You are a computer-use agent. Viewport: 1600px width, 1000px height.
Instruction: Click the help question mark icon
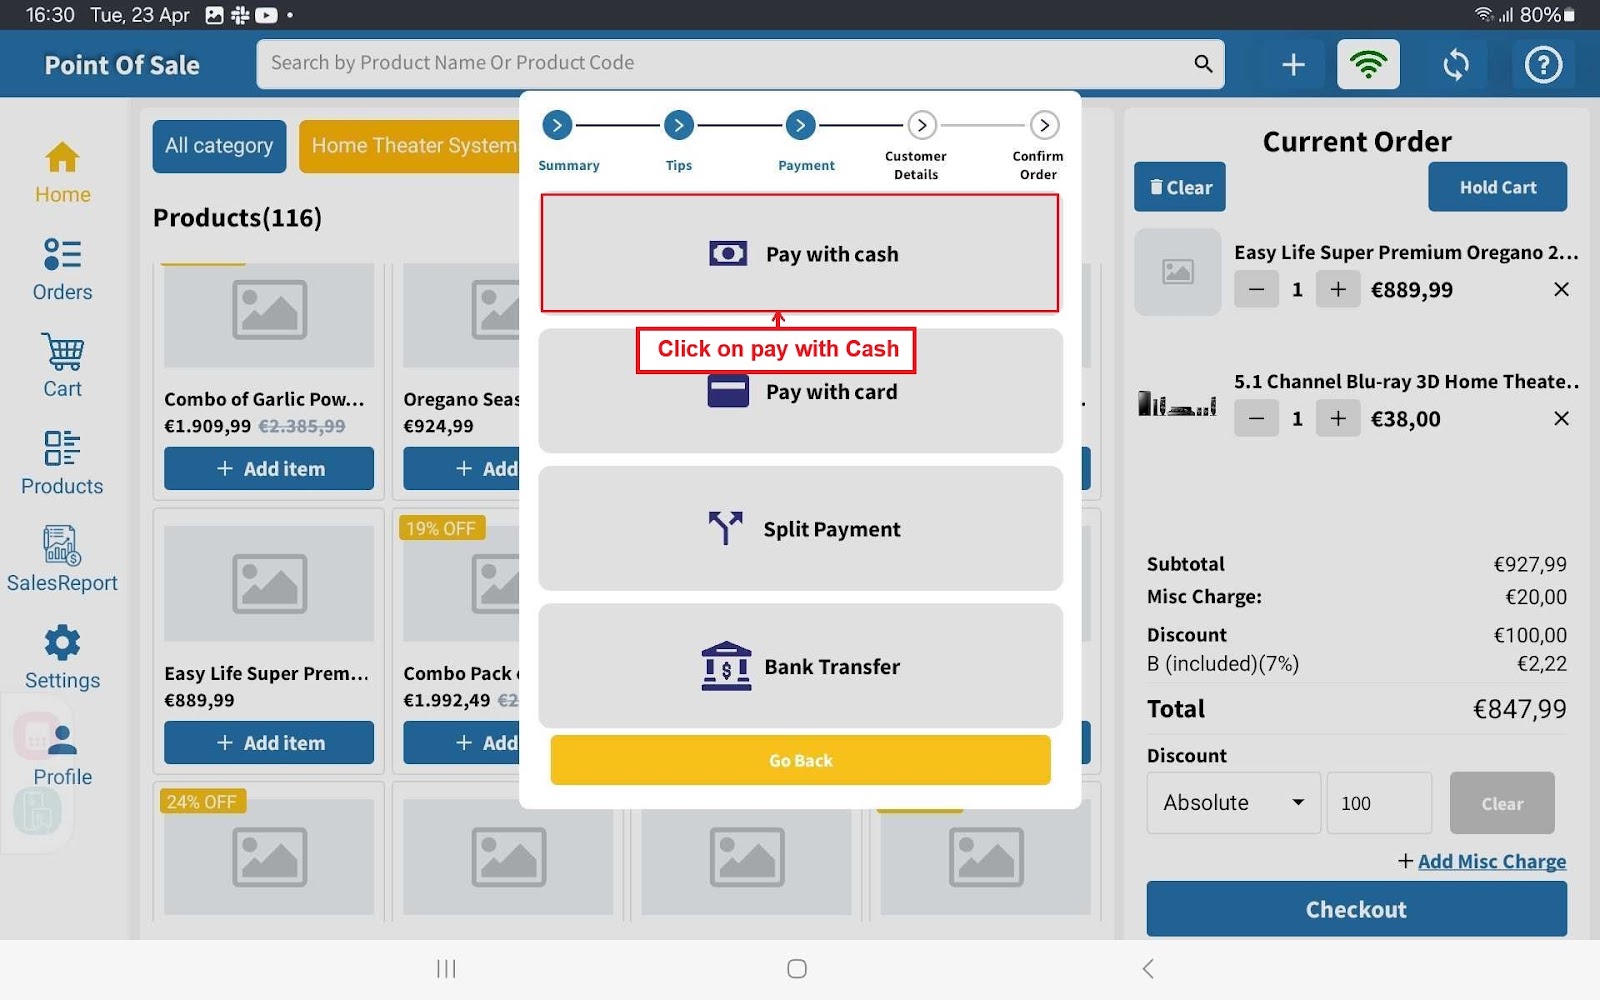point(1543,65)
